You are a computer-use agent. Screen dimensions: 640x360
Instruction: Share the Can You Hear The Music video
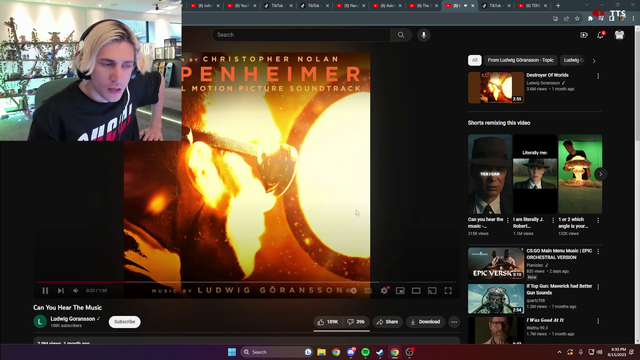[x=387, y=322]
